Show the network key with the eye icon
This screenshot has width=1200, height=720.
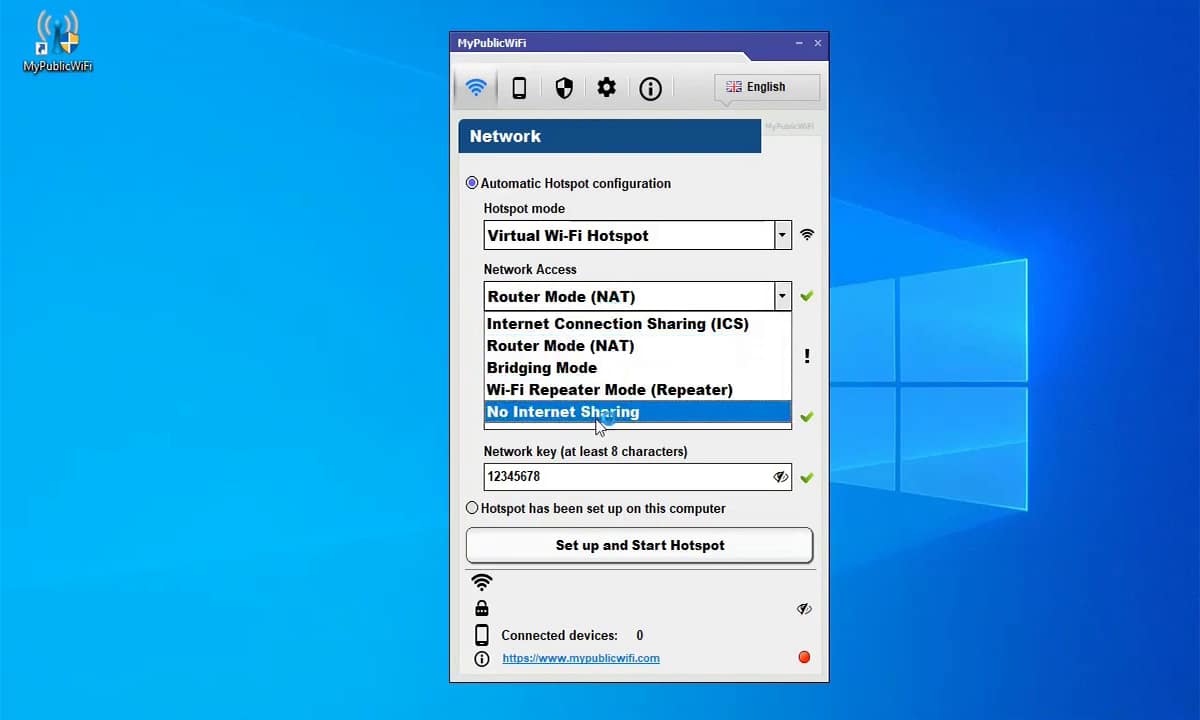[x=780, y=477]
